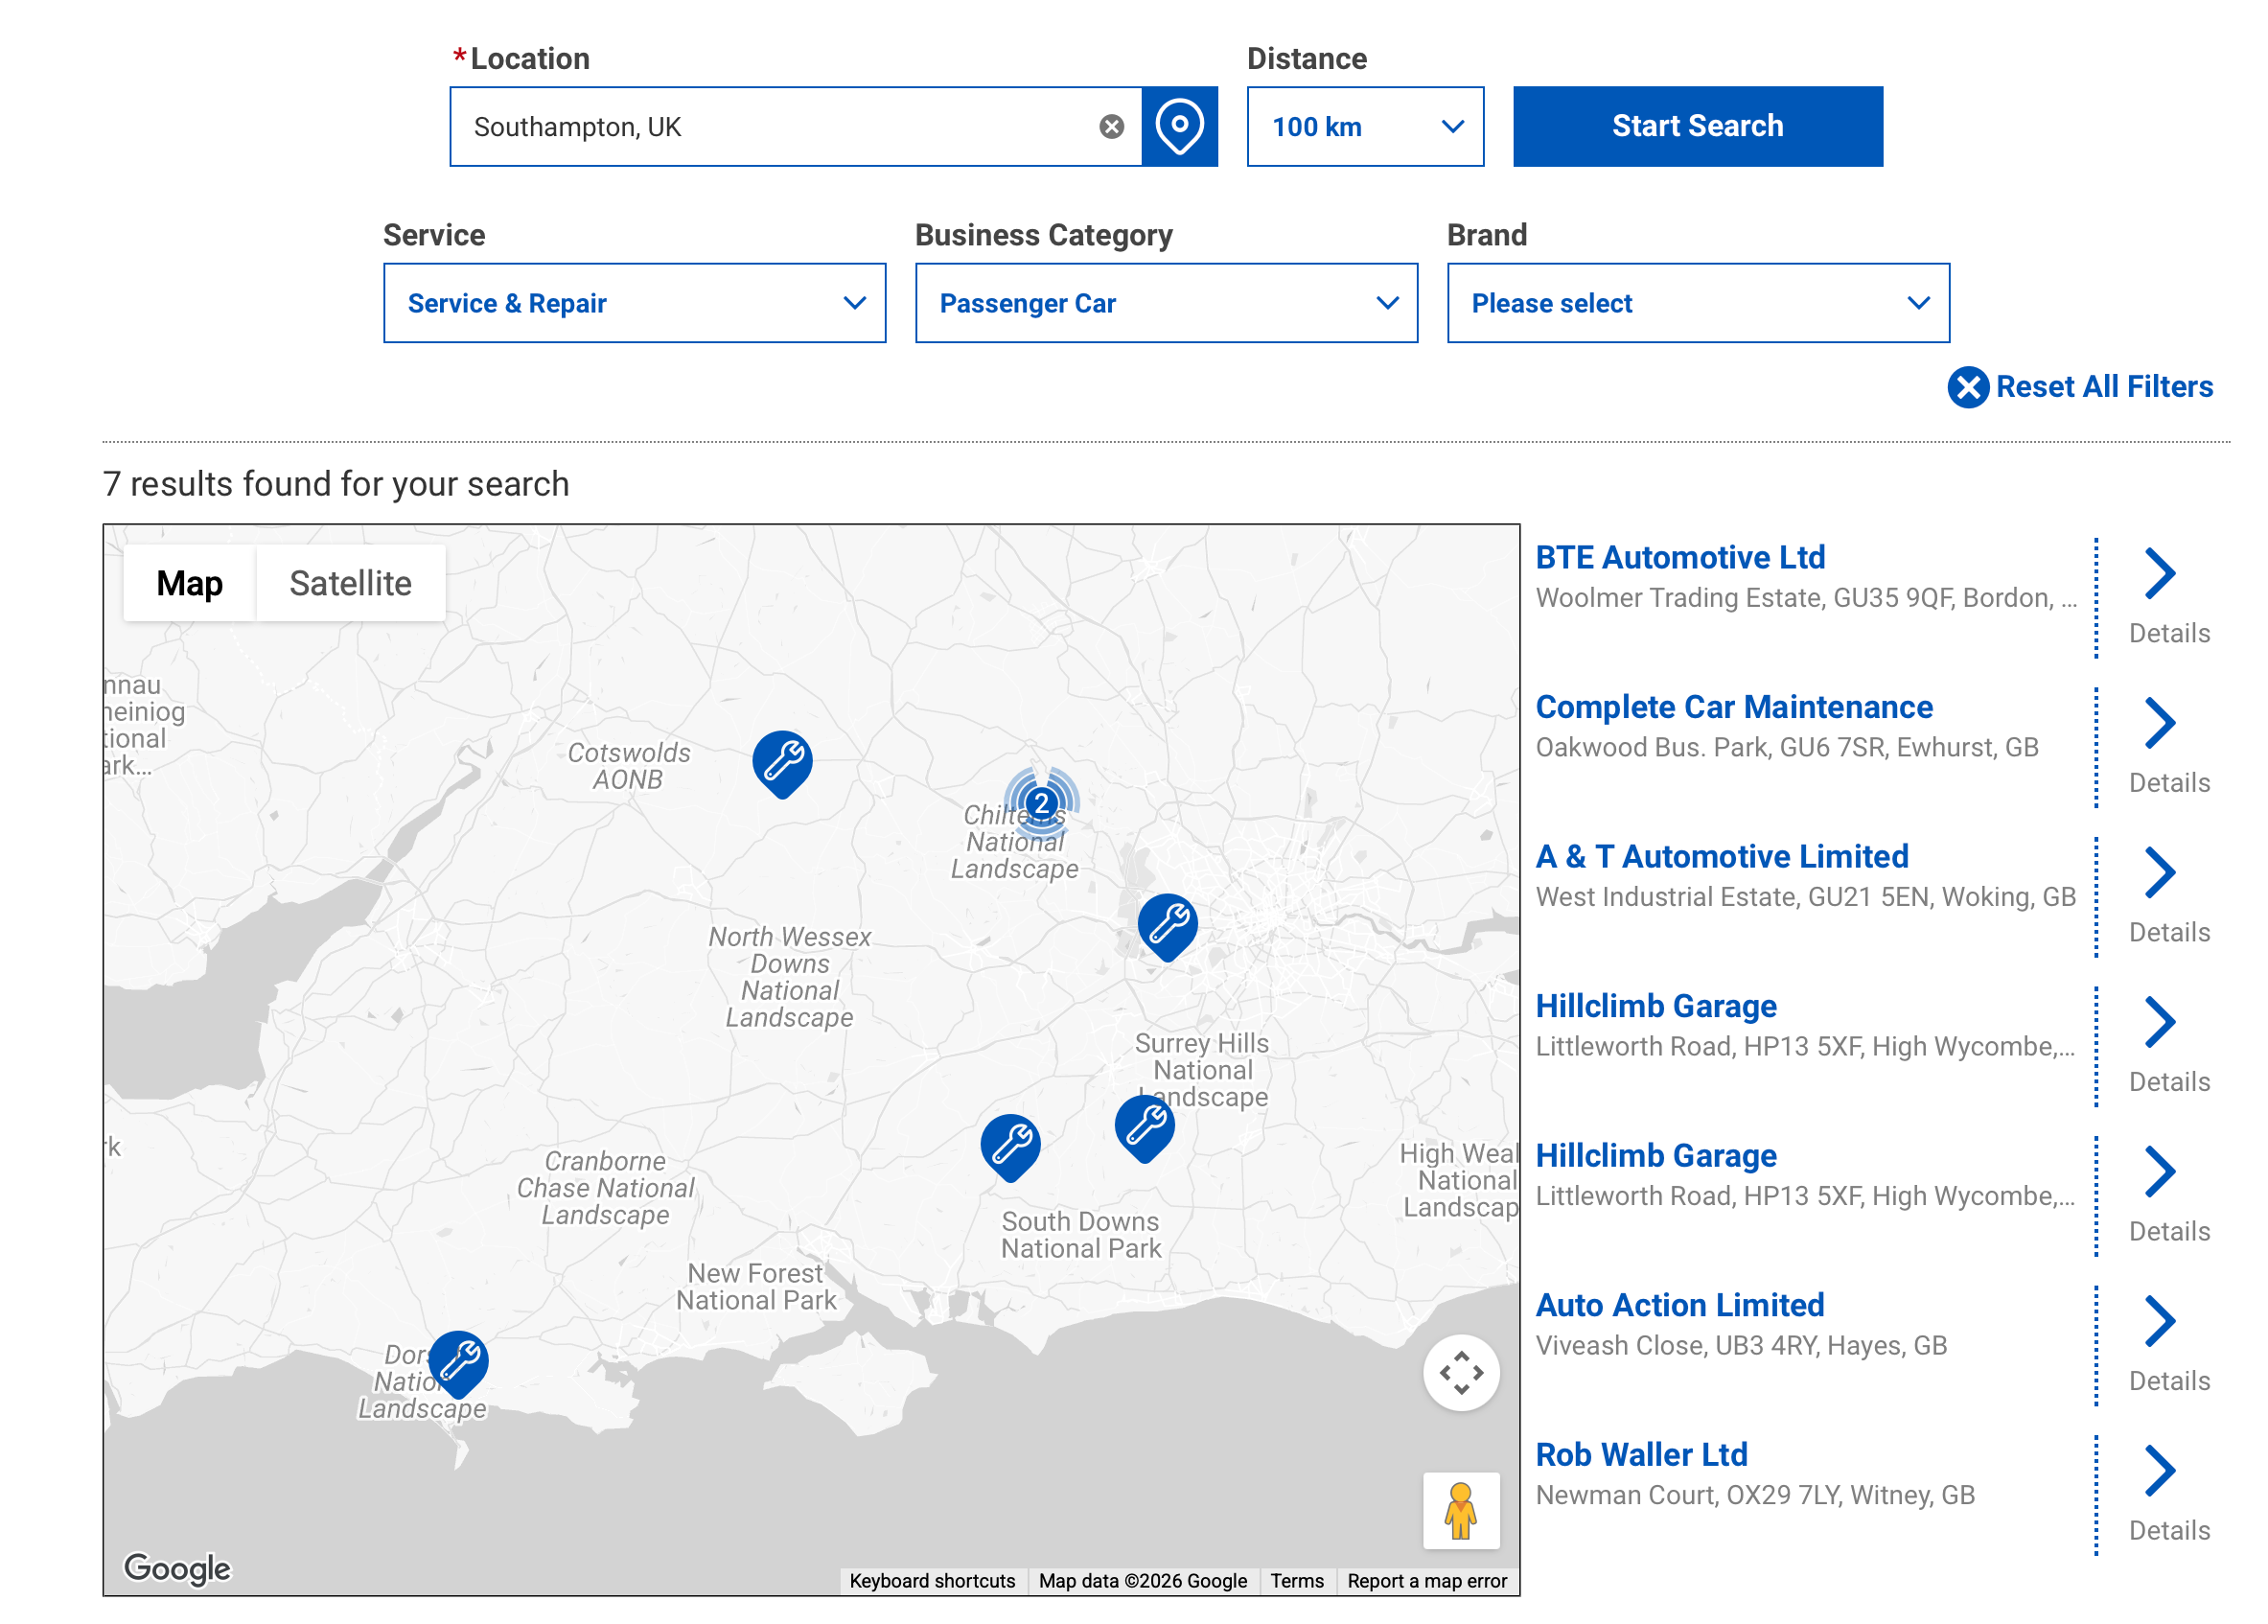Open map Terms link
Image resolution: width=2268 pixels, height=1624 pixels.
1297,1581
